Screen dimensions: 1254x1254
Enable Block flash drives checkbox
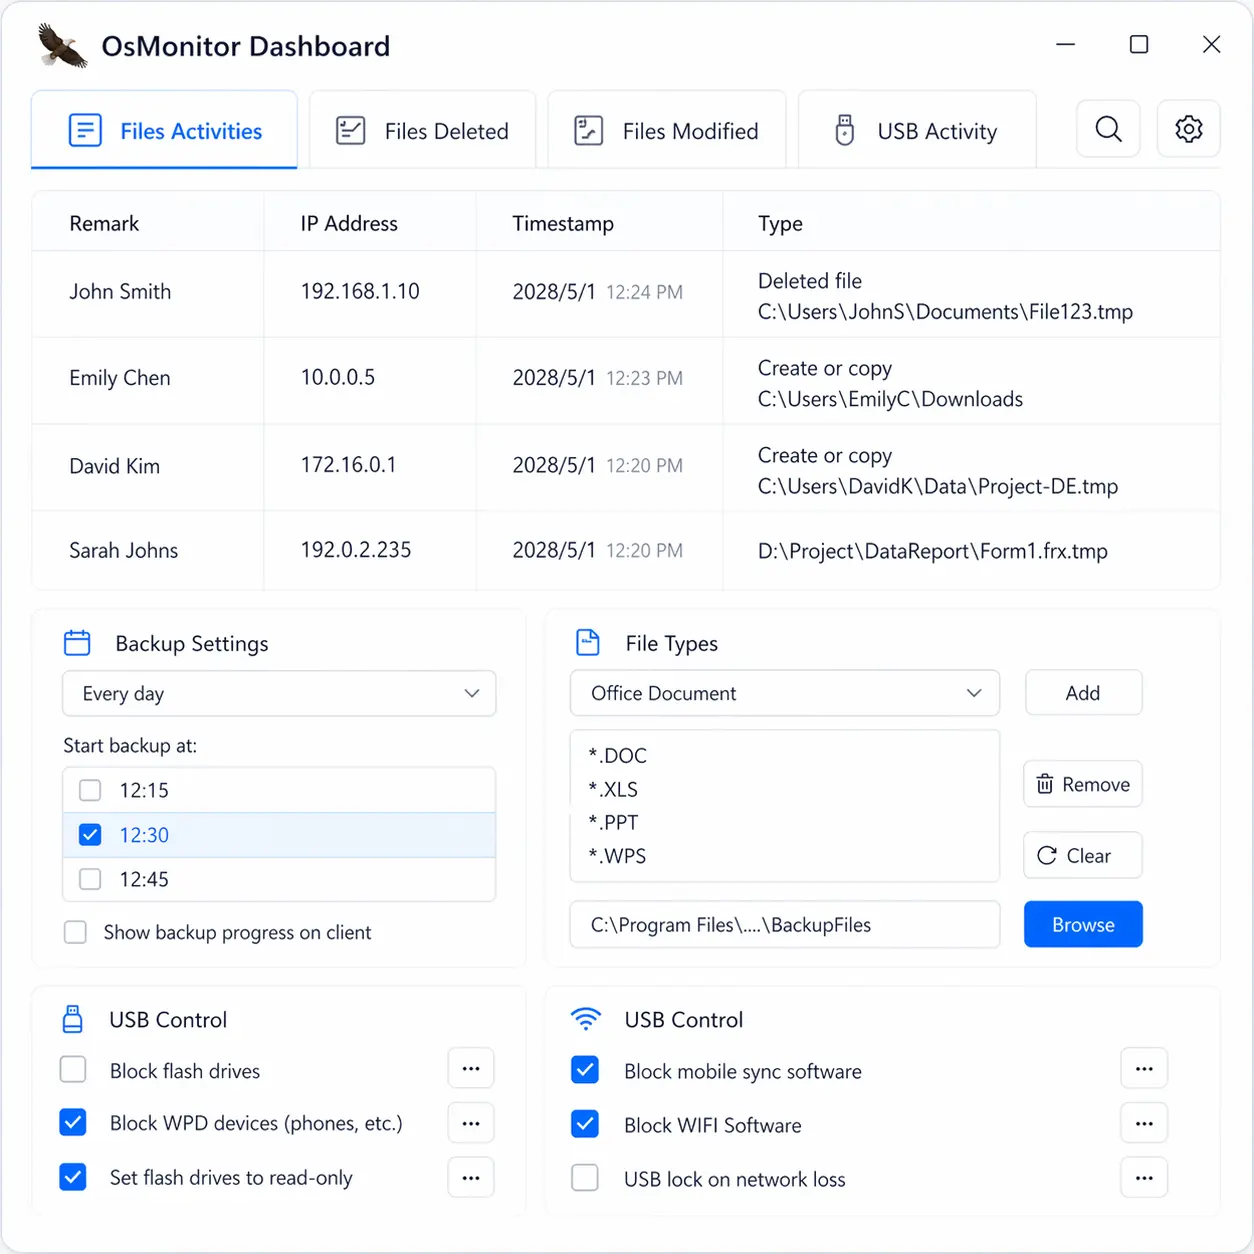coord(73,1070)
